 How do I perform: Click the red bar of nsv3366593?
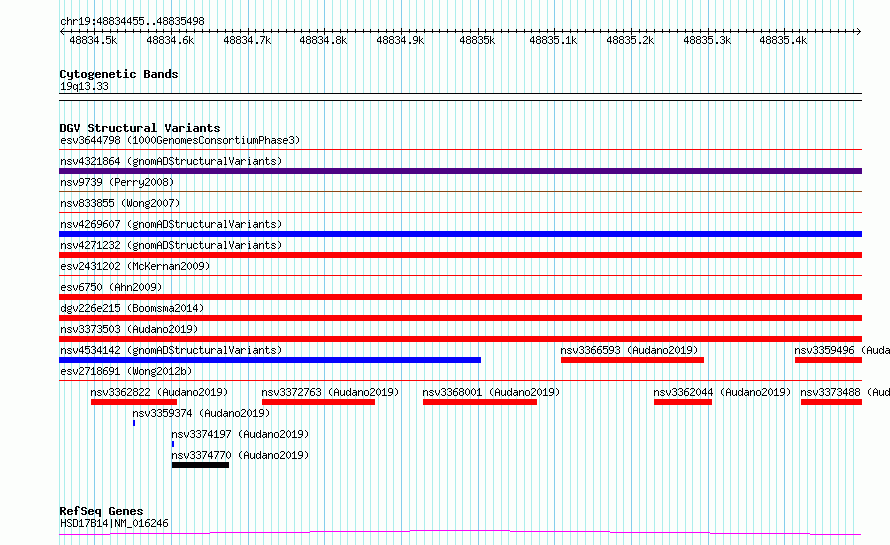tap(632, 360)
